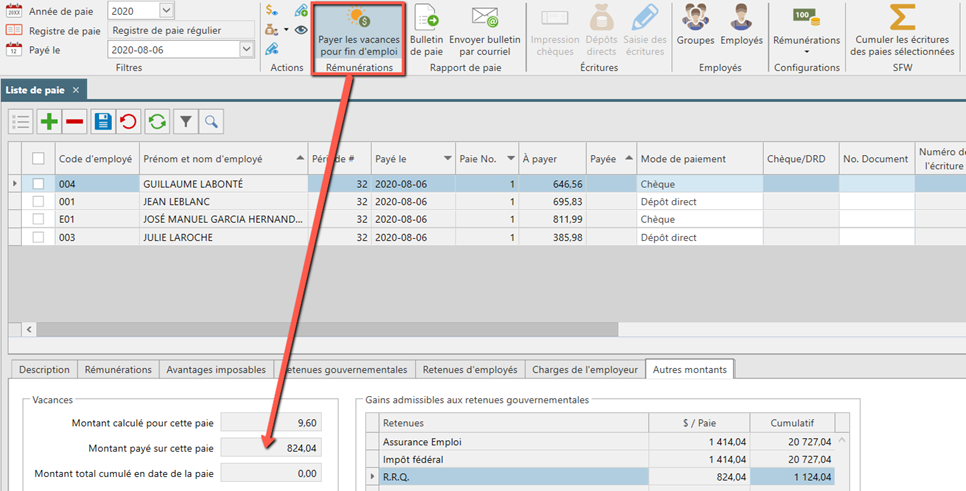Refresh the list with green arrows icon
Screen dimensions: 966x491
(x=157, y=121)
